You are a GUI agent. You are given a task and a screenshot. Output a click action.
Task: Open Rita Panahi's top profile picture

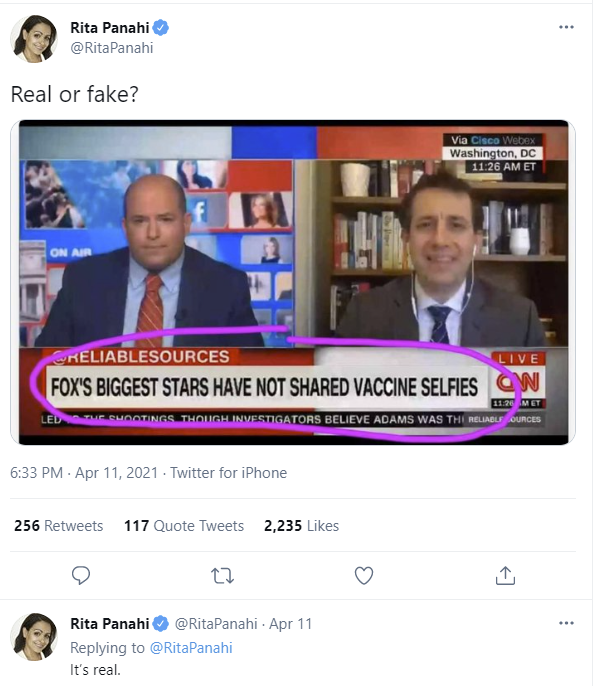point(34,38)
